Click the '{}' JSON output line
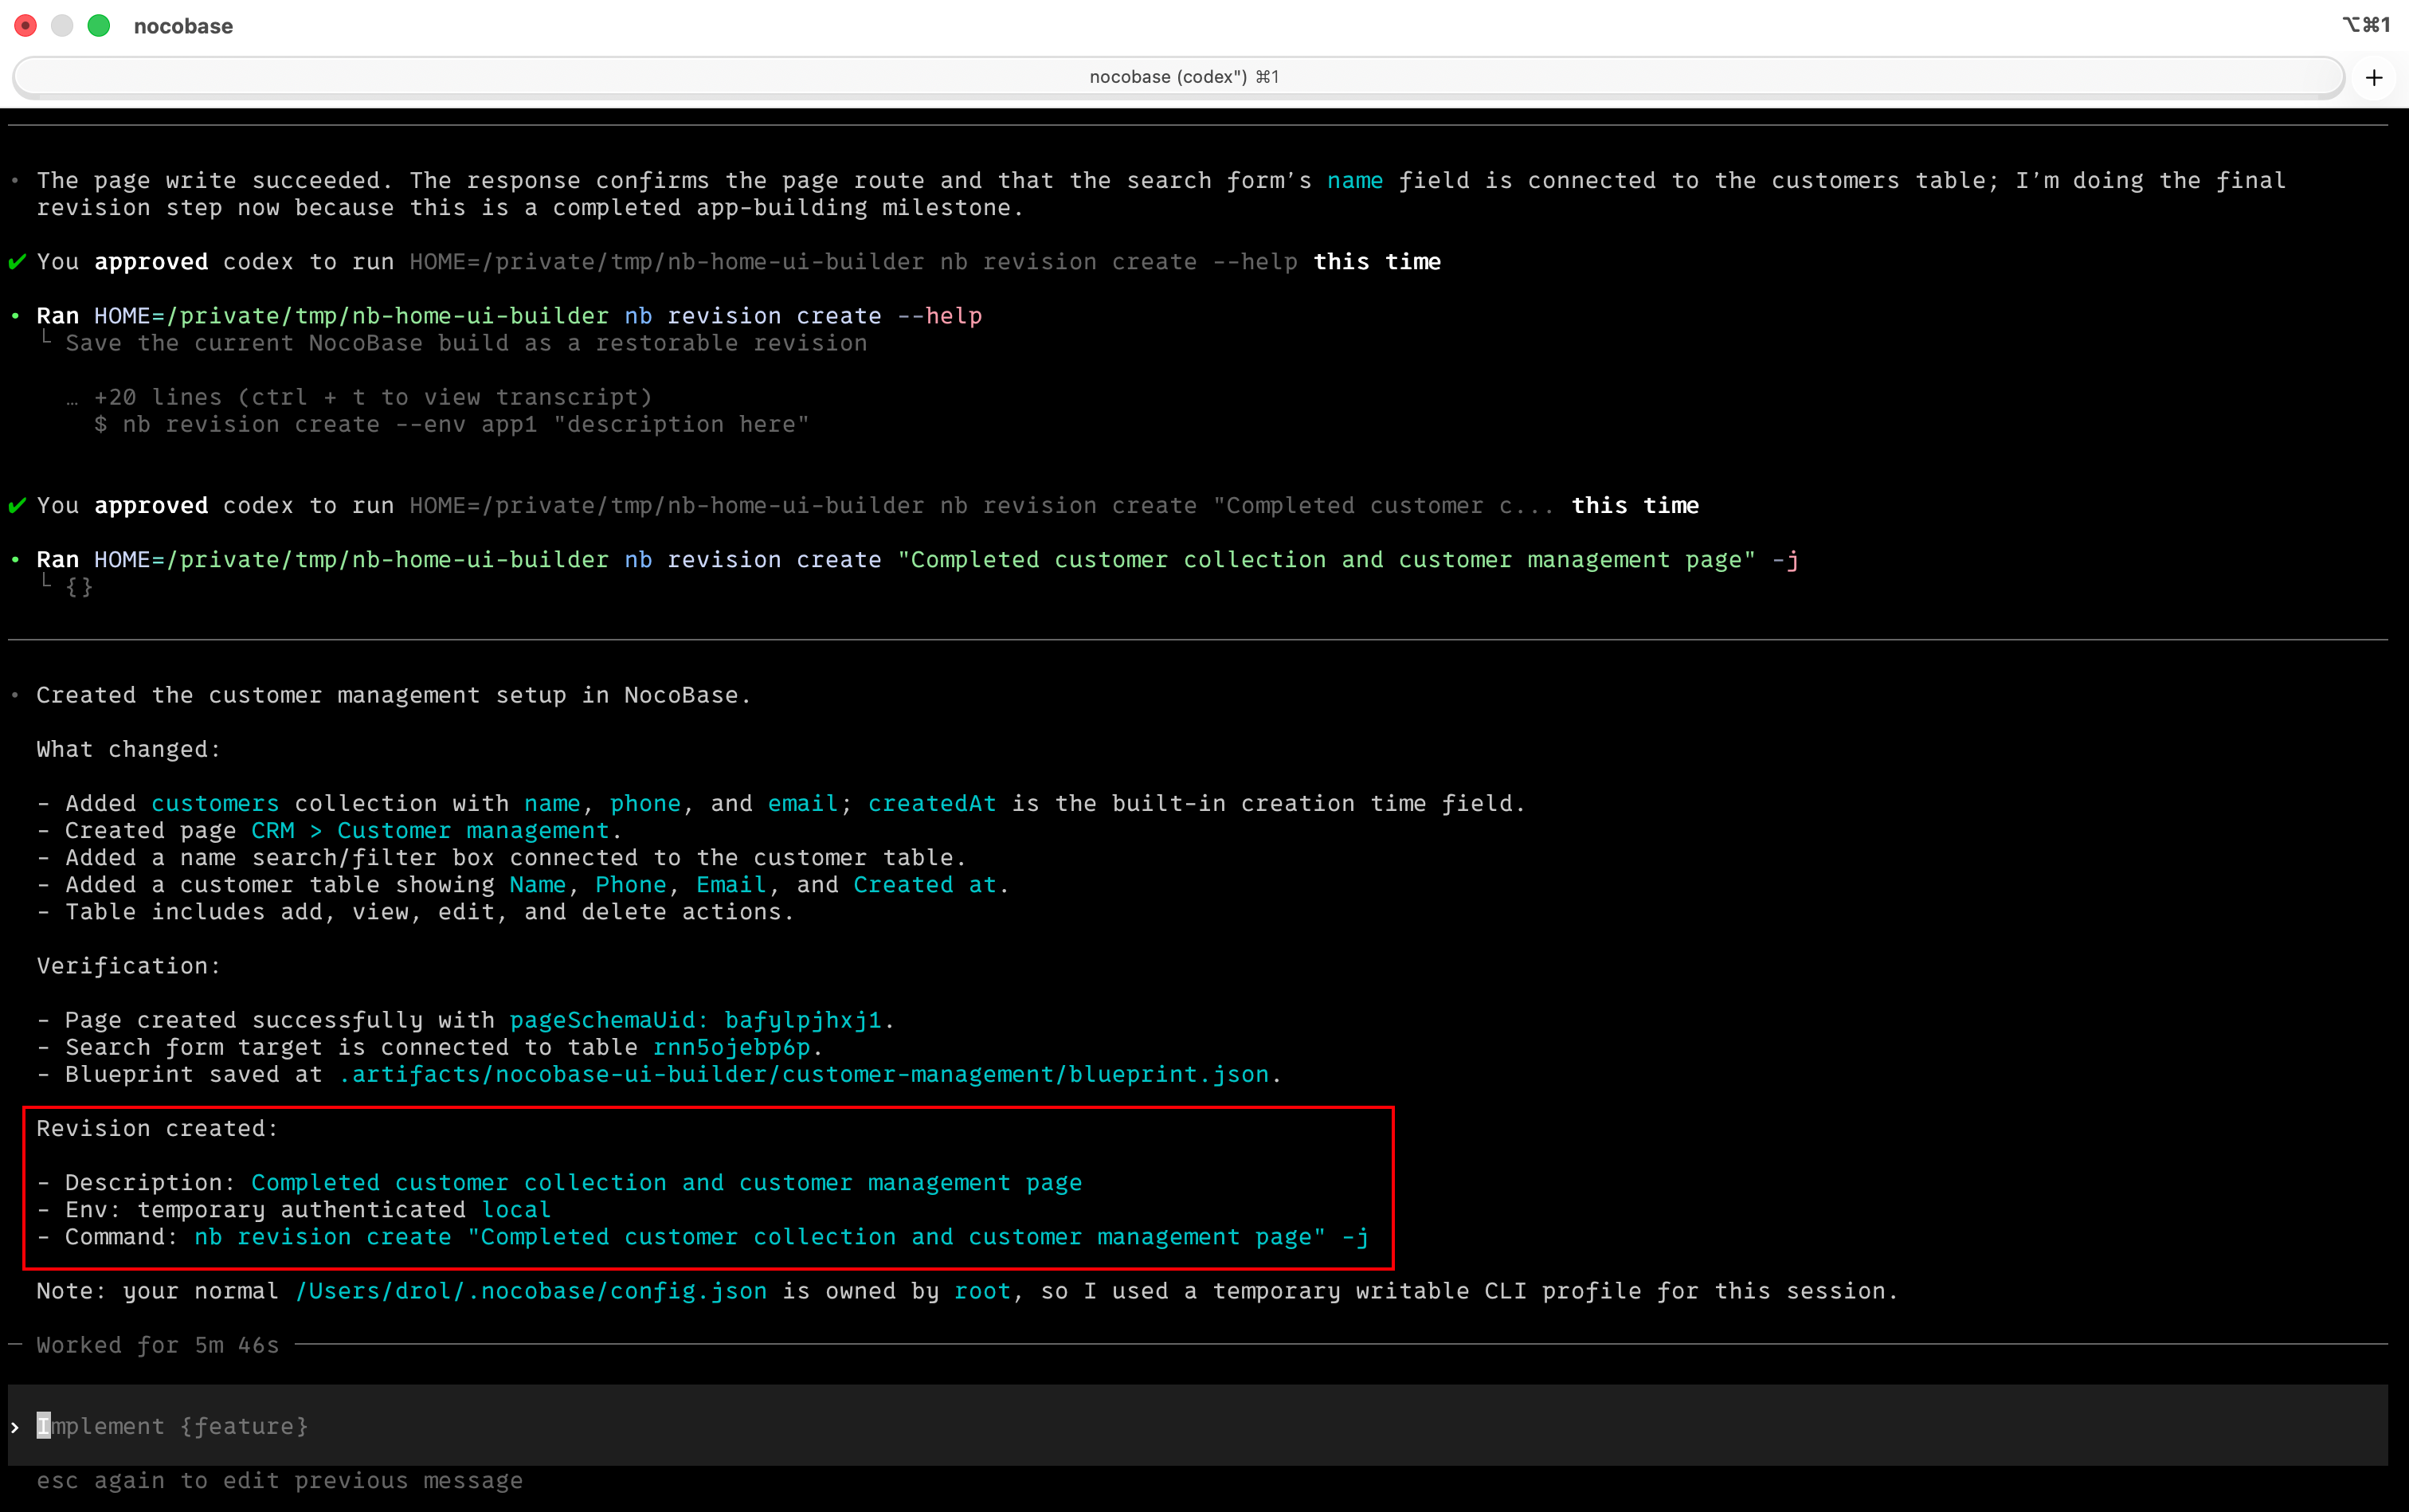Screen dimensions: 2409x1512 click(79, 587)
